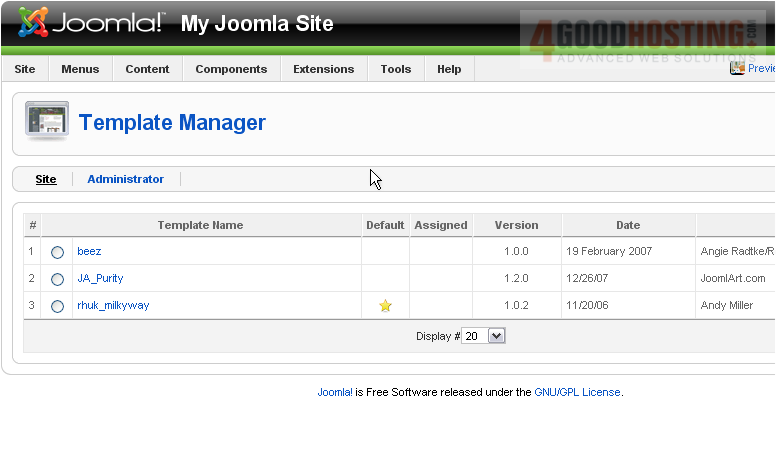Click the Template Name column header
Viewport: 776px width, 450px height.
coord(200,225)
